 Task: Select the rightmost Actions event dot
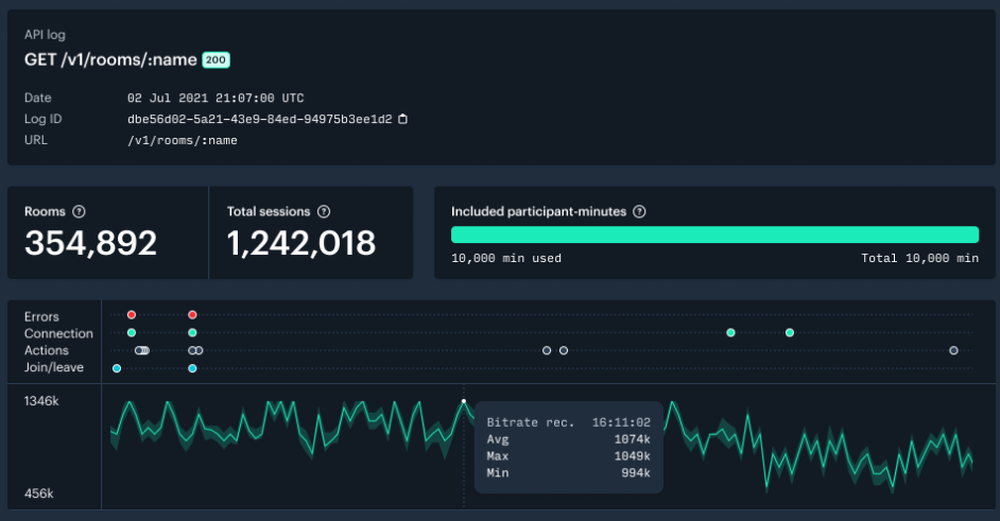pos(954,350)
